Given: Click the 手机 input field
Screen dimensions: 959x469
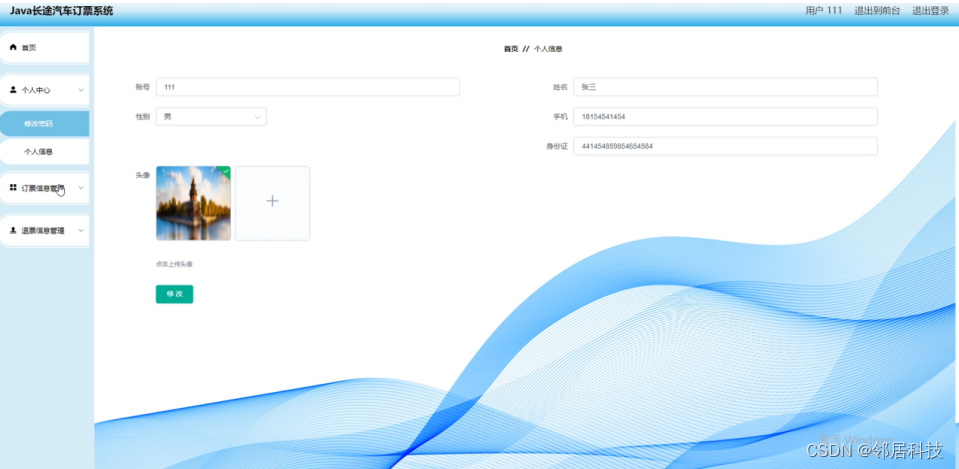Looking at the screenshot, I should coord(725,117).
